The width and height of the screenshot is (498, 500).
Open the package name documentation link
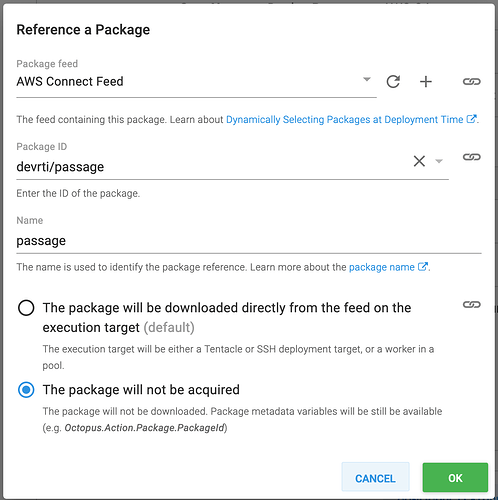pyautogui.click(x=382, y=267)
